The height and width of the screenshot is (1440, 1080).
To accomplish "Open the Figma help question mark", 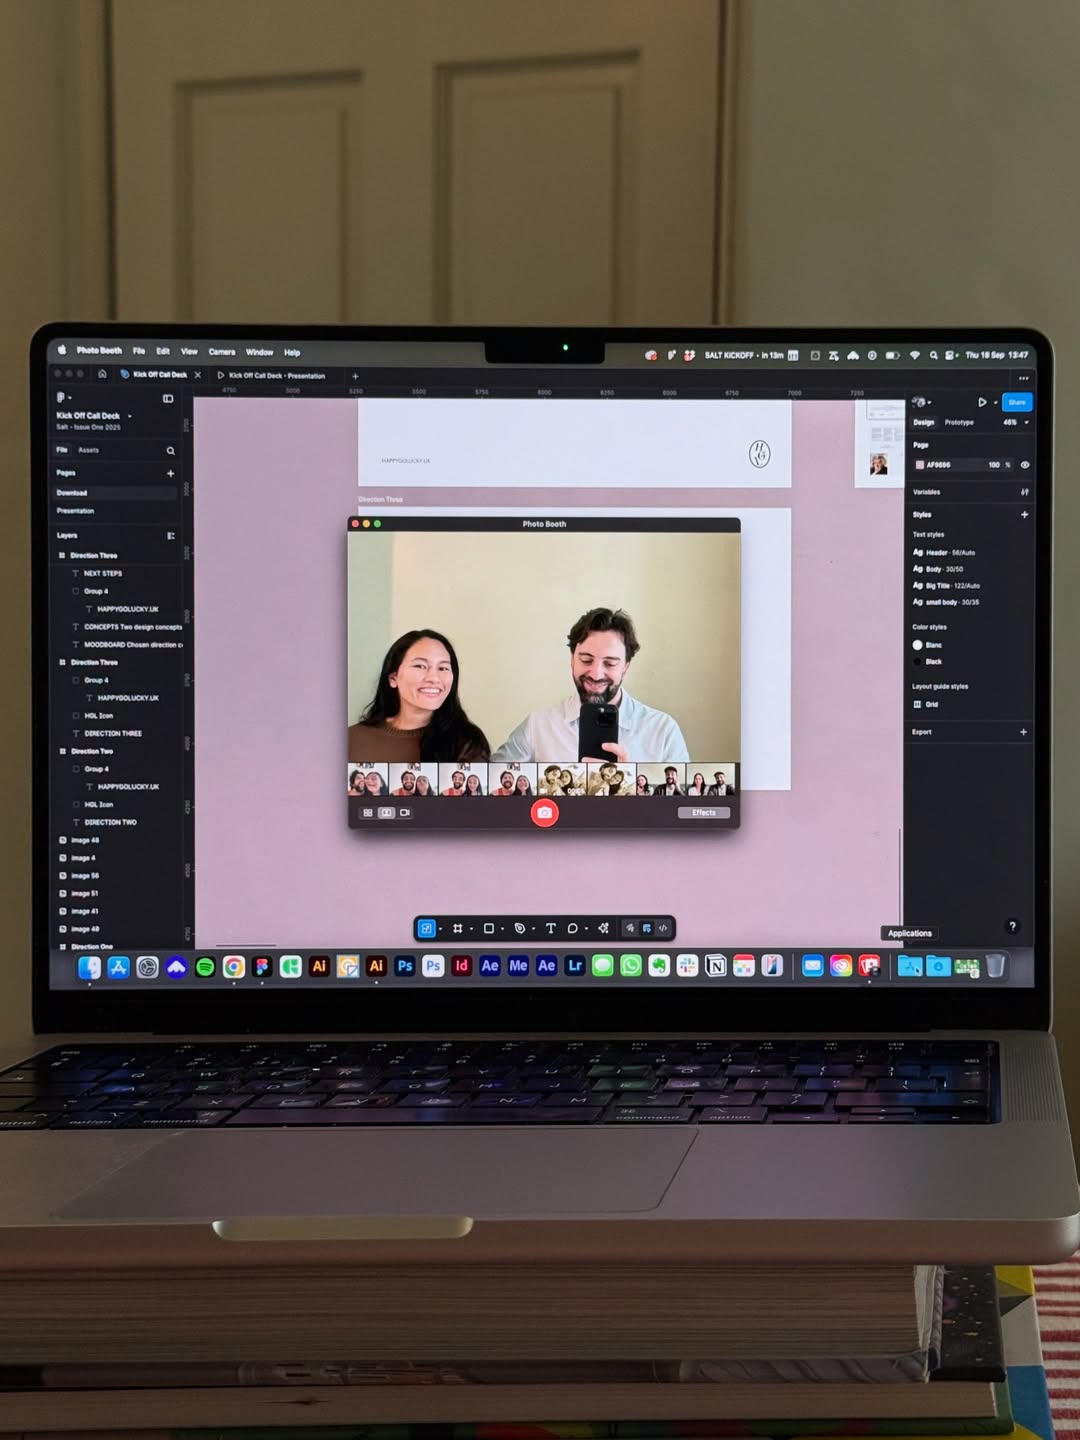I will (x=1012, y=927).
